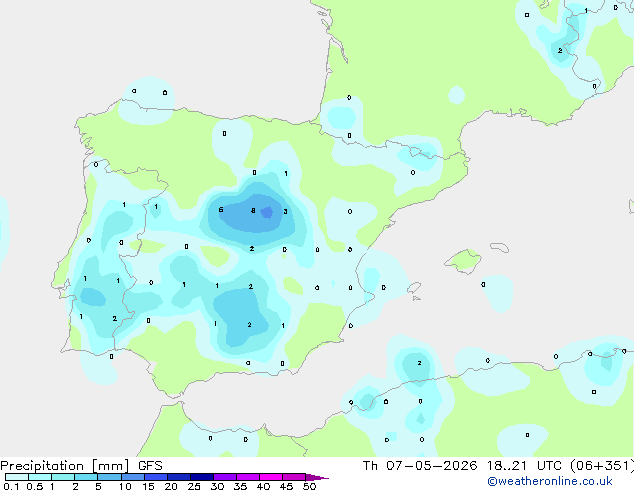Click the "15" legend scale label
Screen dimensions: 634x490
coord(148,486)
